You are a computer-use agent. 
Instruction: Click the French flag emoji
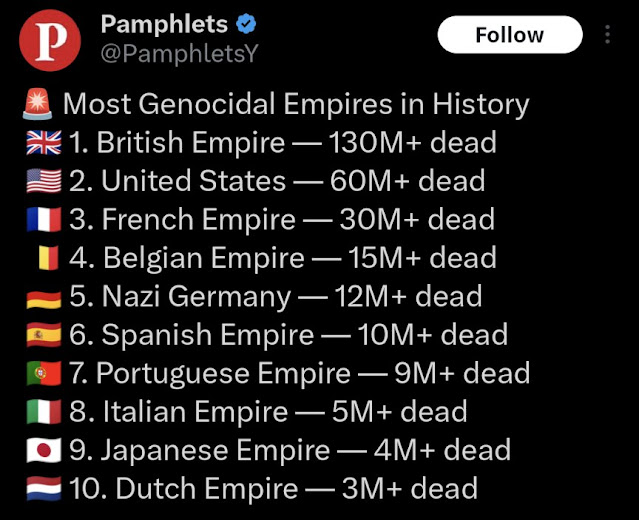tap(44, 219)
